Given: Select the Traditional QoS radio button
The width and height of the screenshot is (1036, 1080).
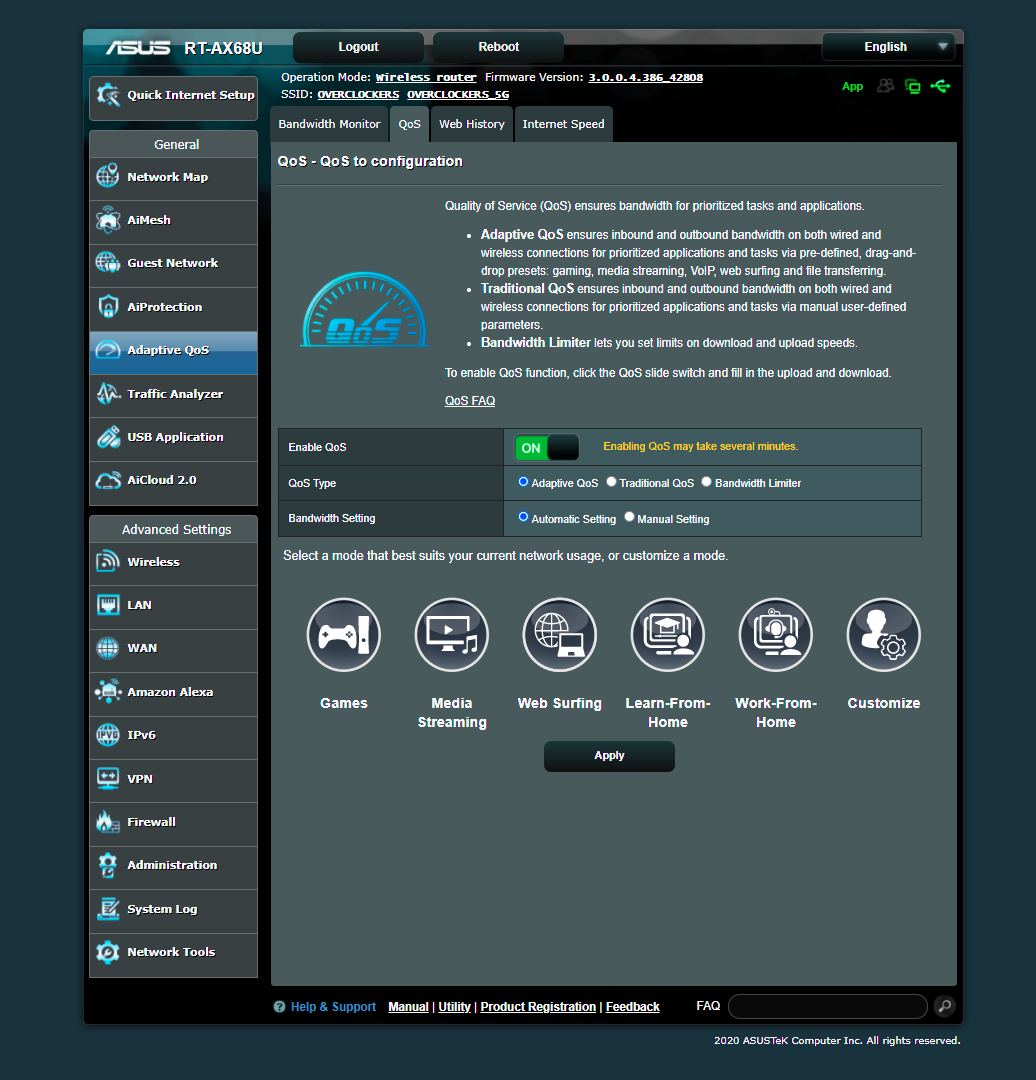Looking at the screenshot, I should pos(611,481).
